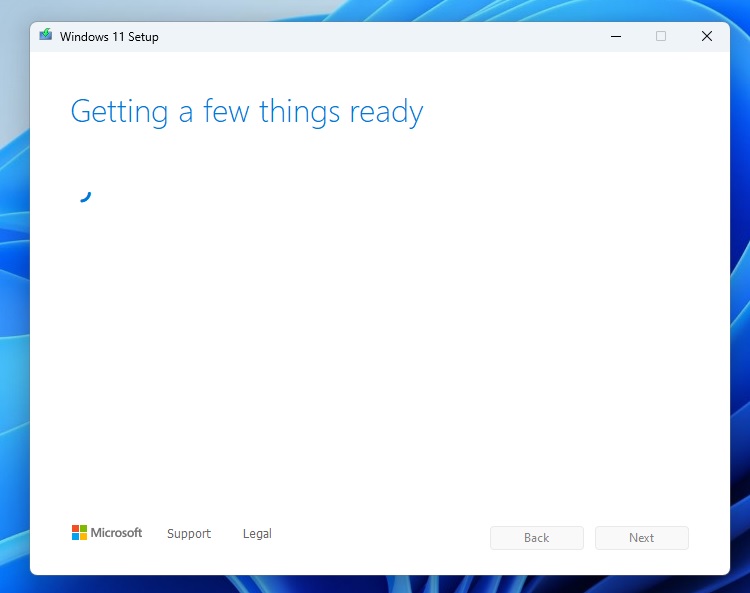
Task: Close the Windows 11 Setup window
Action: 706,36
